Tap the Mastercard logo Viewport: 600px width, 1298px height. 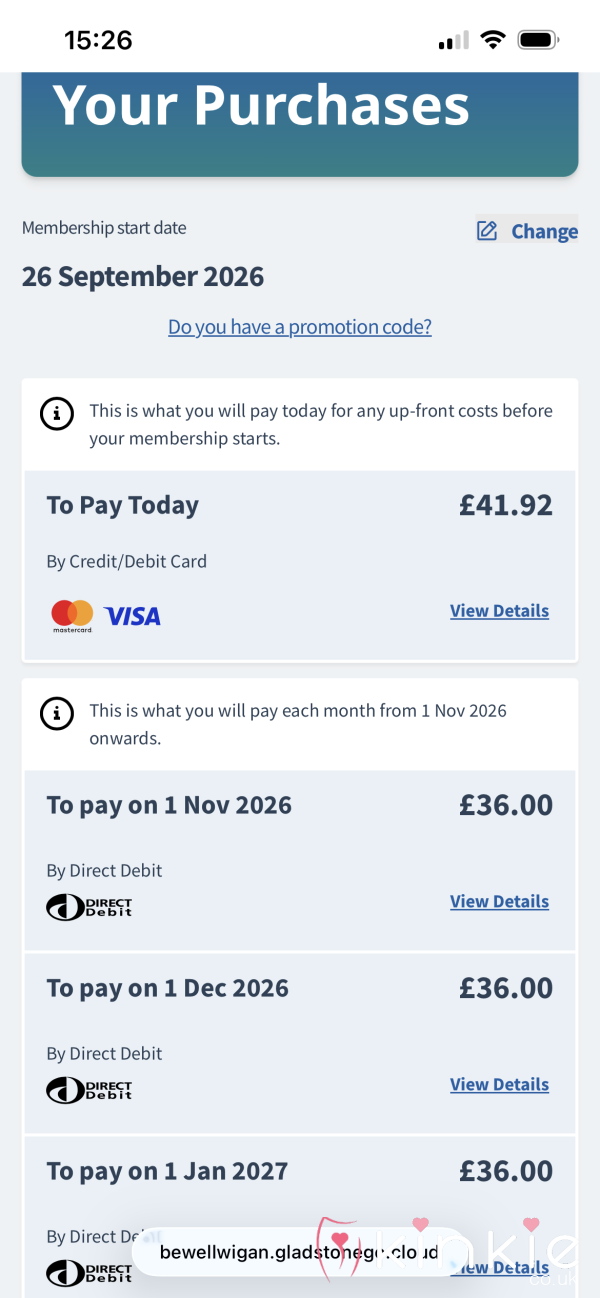72,616
